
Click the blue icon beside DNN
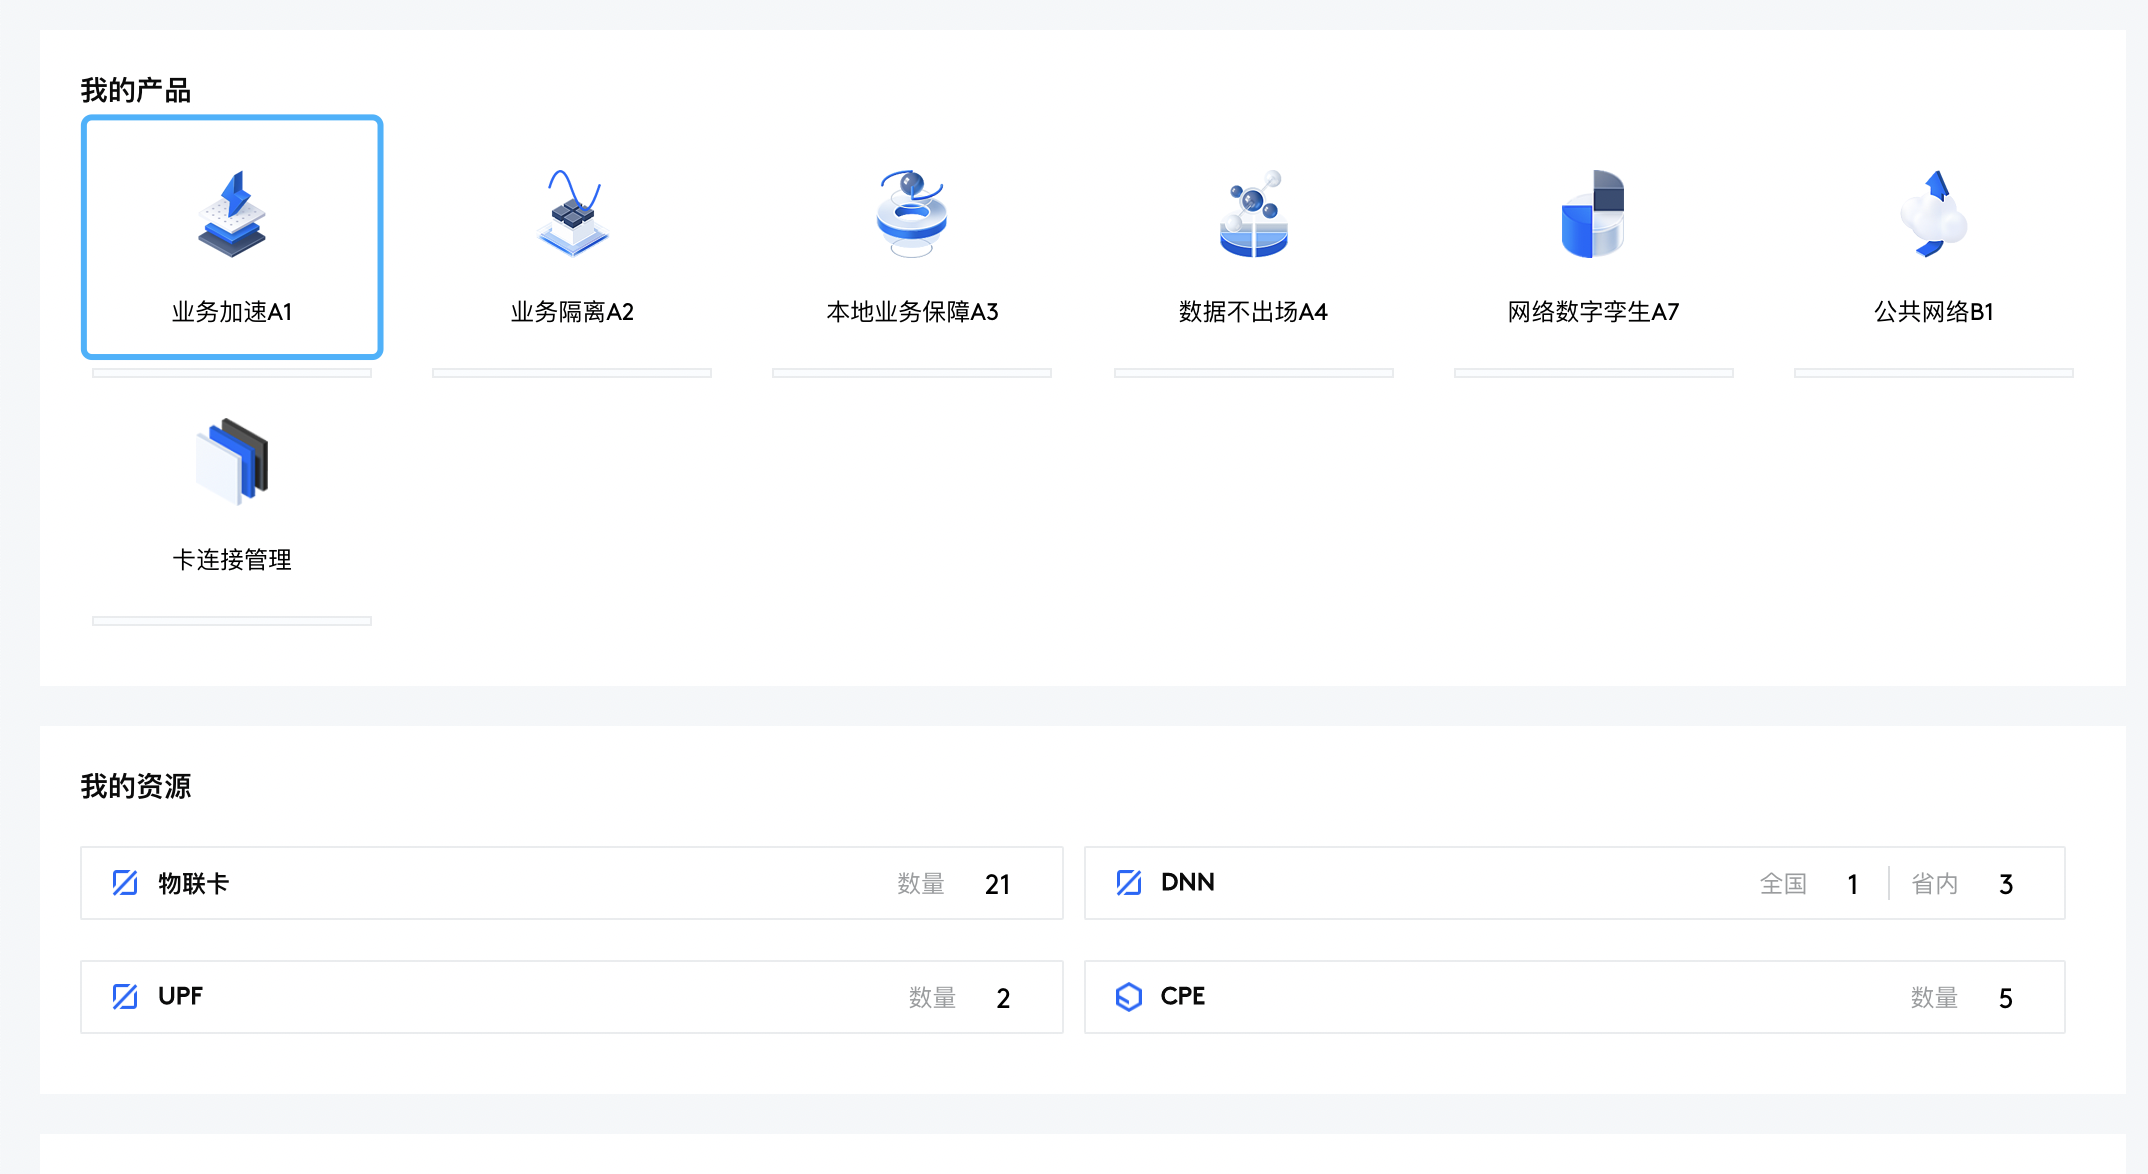pos(1129,883)
